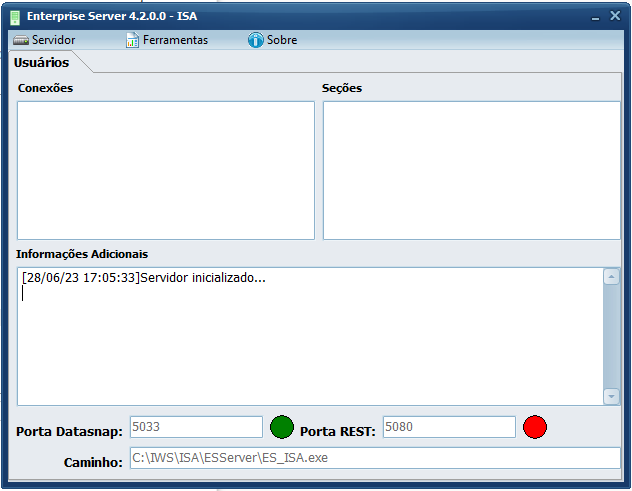Click inside the Seções list box
This screenshot has height=491, width=632.
[x=471, y=170]
